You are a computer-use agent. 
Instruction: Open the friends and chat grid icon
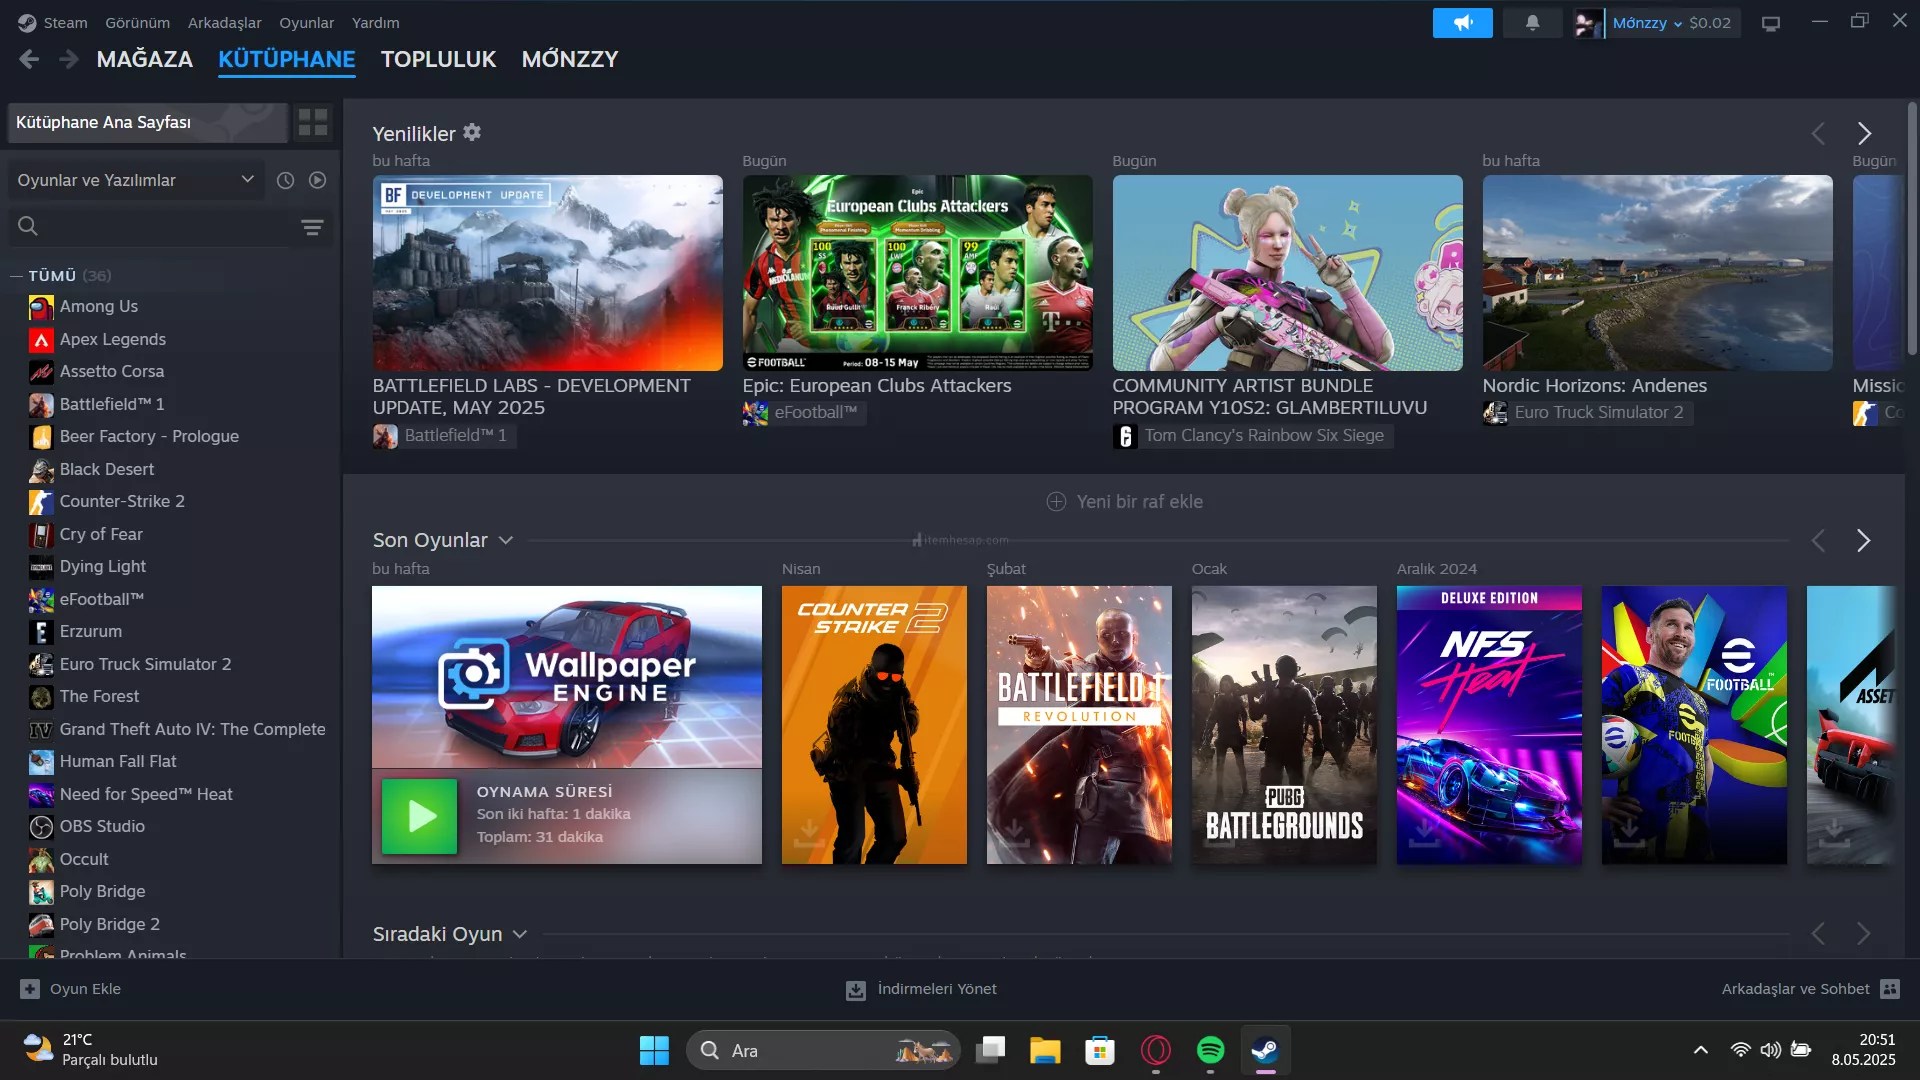[1890, 989]
